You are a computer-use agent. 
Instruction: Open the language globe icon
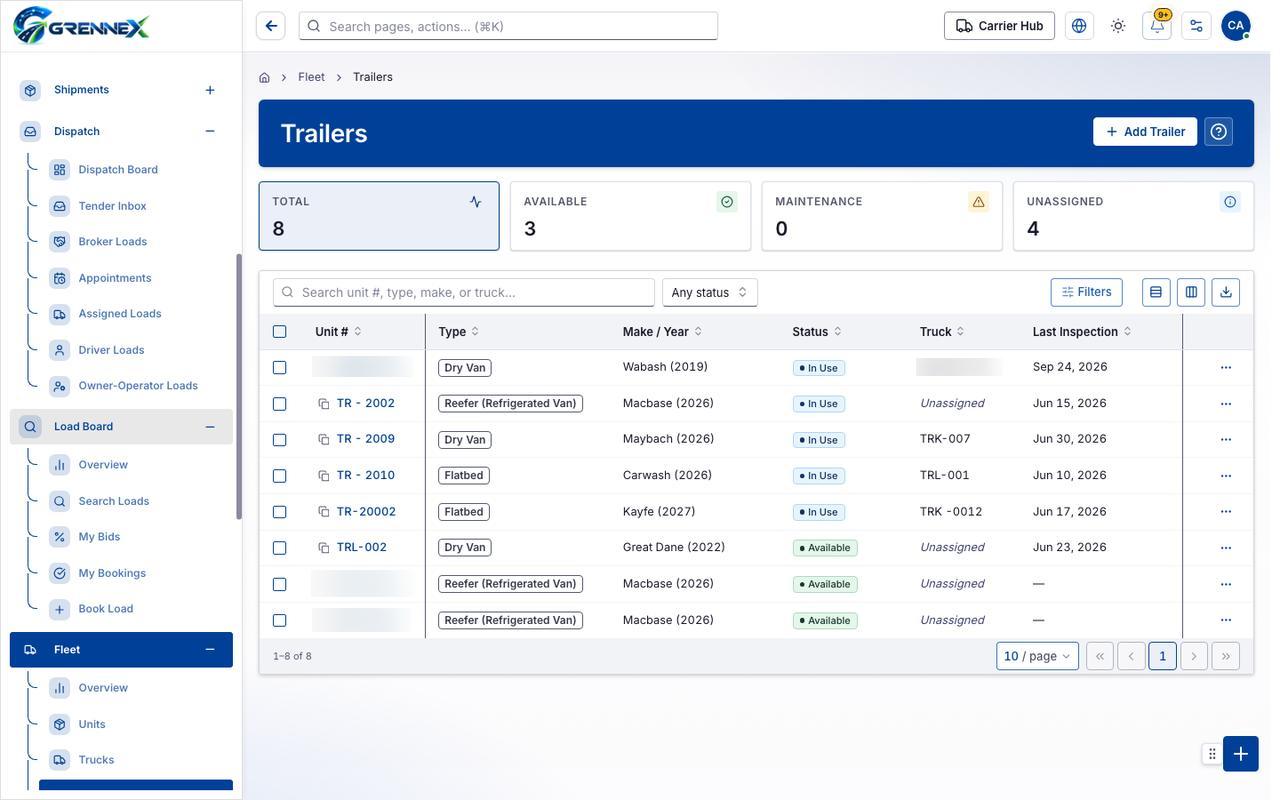[x=1079, y=26]
